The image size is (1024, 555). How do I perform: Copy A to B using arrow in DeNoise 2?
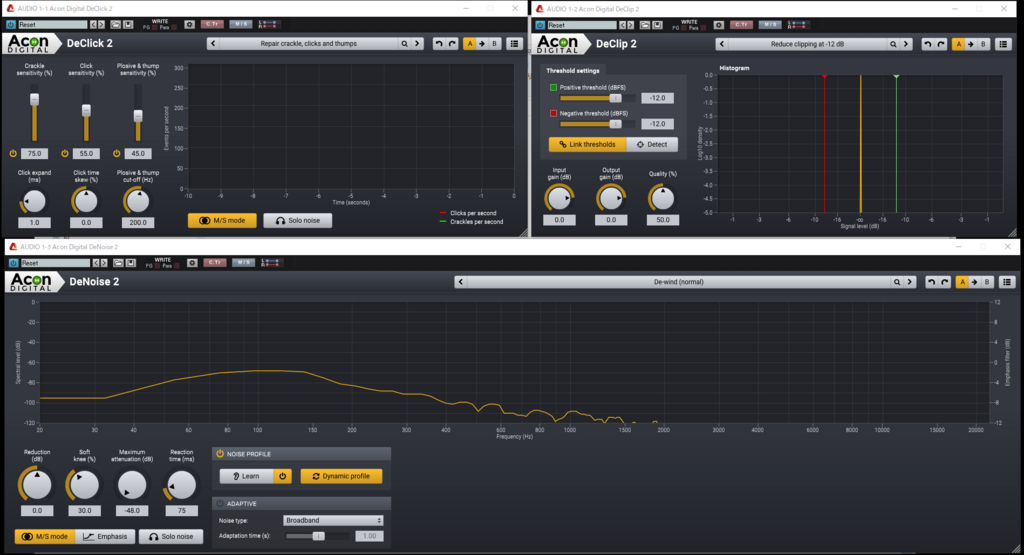(974, 282)
